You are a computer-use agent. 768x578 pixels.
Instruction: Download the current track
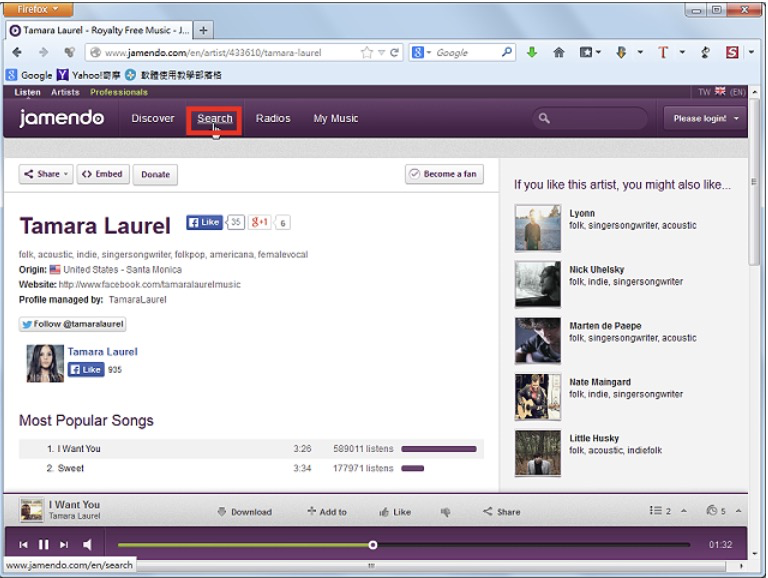(244, 512)
